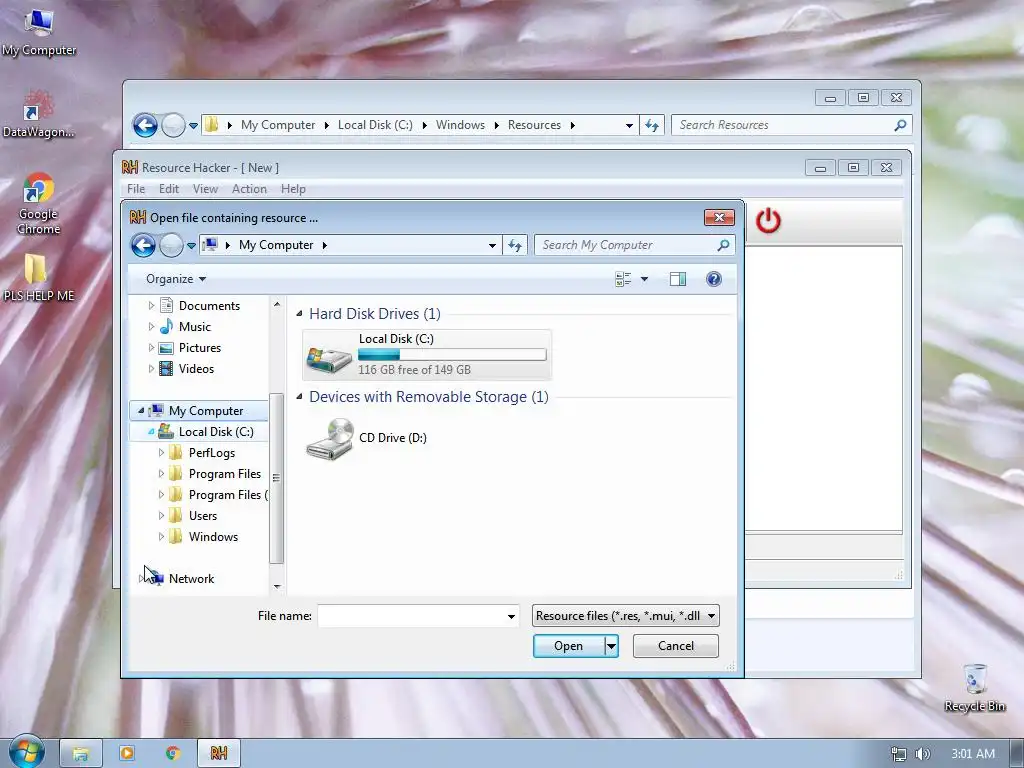Open the Organize dropdown menu
Image resolution: width=1024 pixels, height=768 pixels.
coord(176,279)
